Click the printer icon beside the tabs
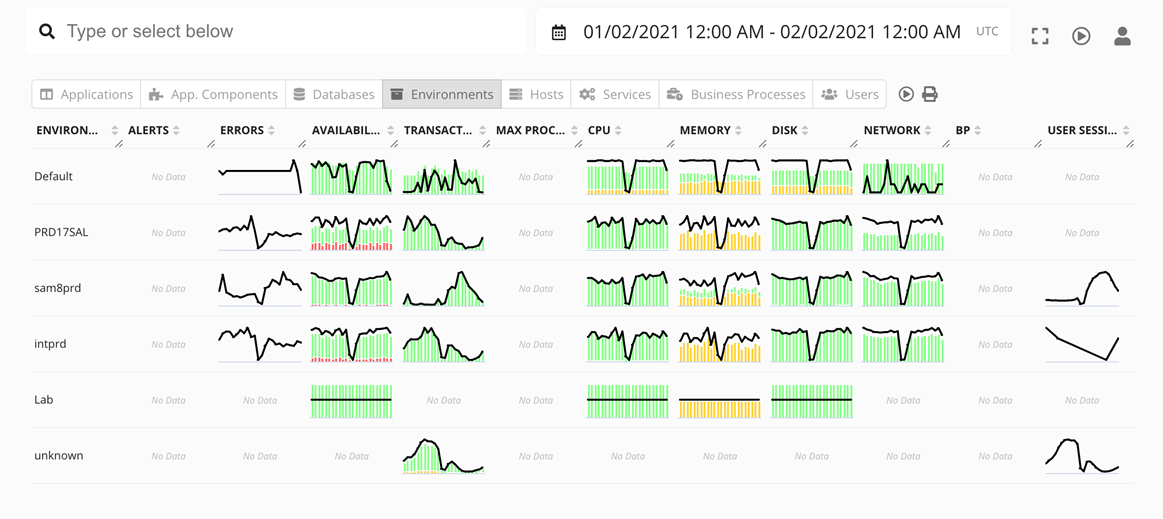Viewport: 1163px width, 519px height. (x=930, y=94)
